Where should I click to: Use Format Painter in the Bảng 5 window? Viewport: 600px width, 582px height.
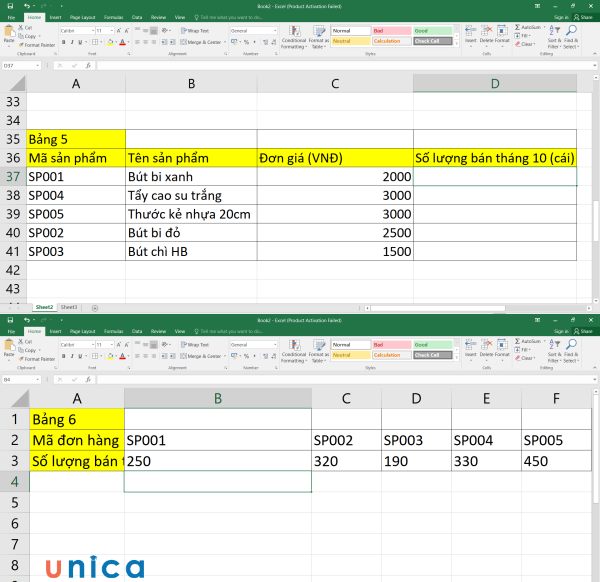click(37, 45)
